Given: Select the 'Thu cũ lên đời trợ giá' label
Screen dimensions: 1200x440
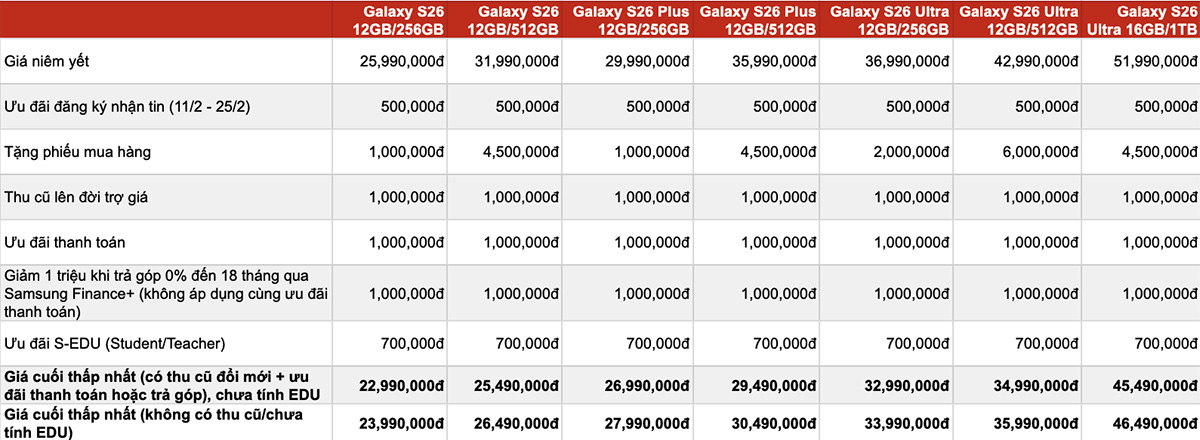Looking at the screenshot, I should (x=78, y=196).
